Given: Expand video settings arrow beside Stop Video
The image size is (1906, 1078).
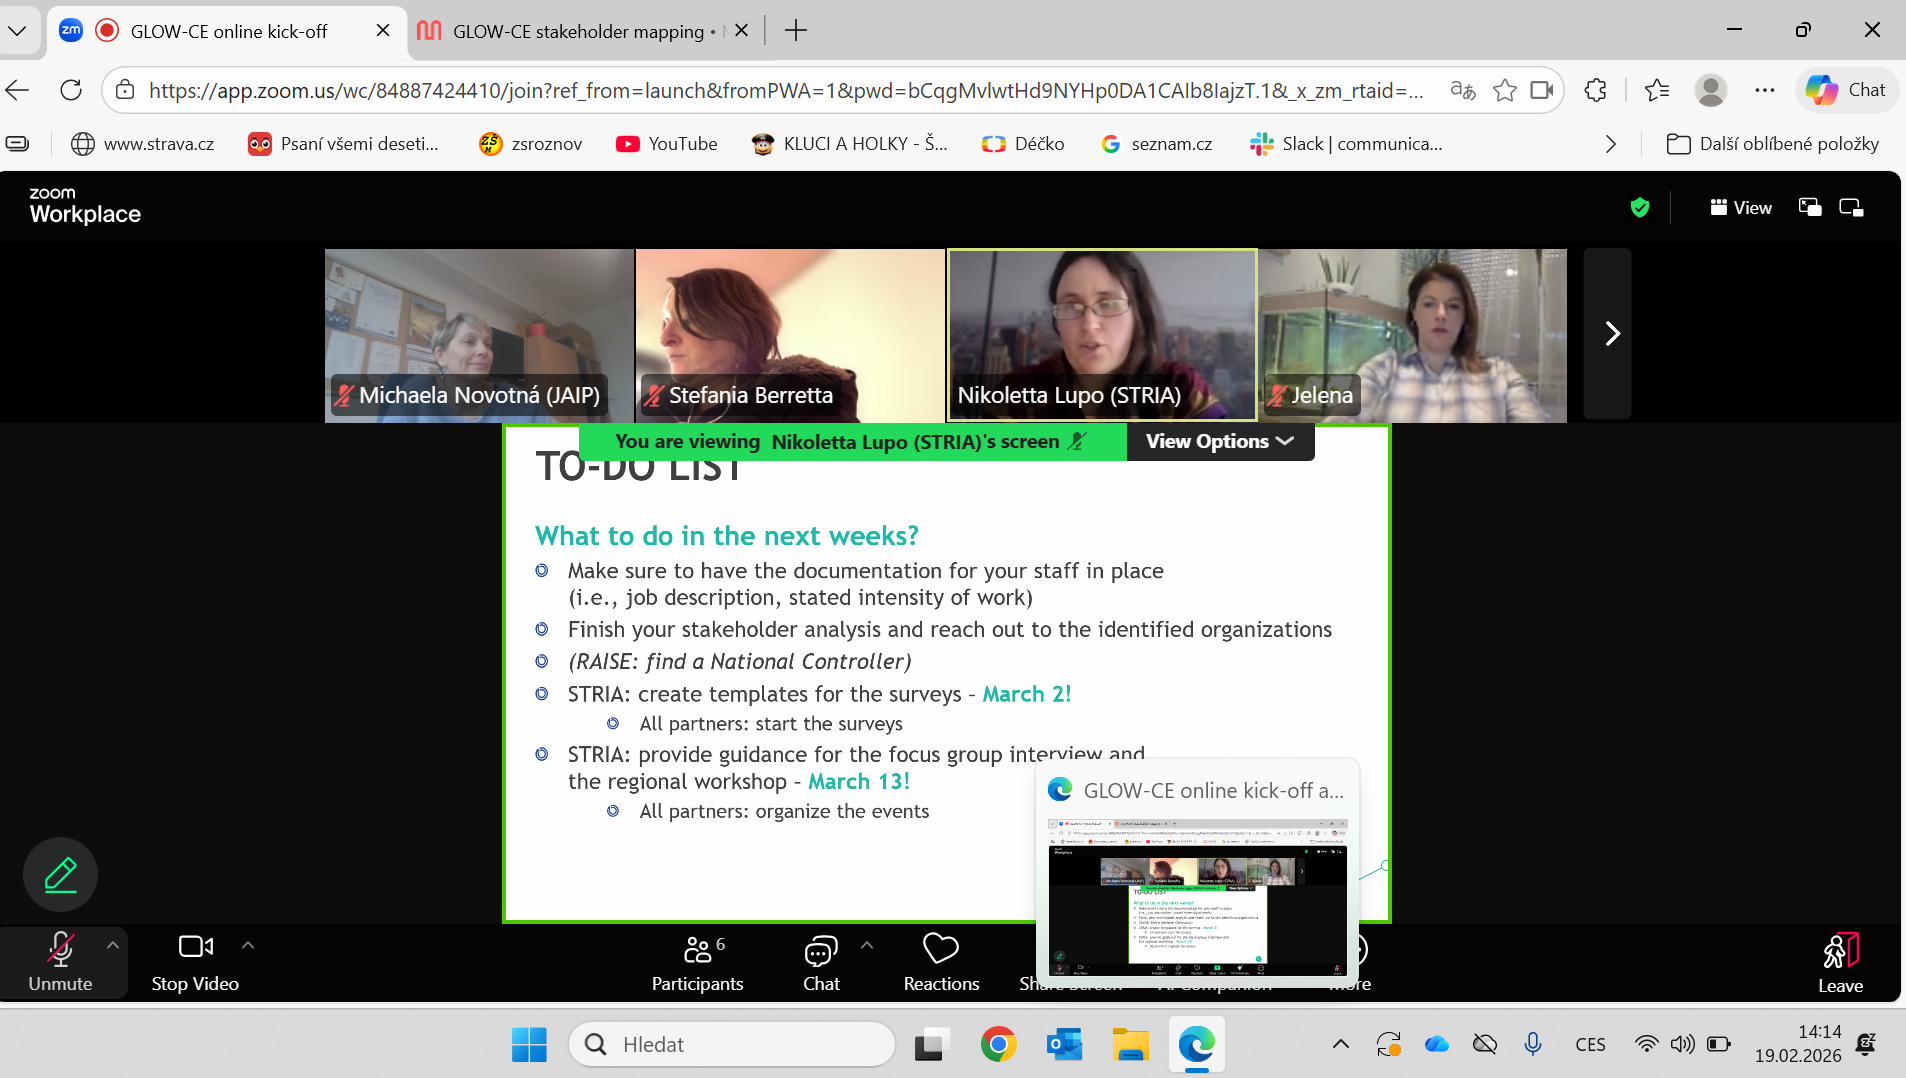Looking at the screenshot, I should click(248, 945).
